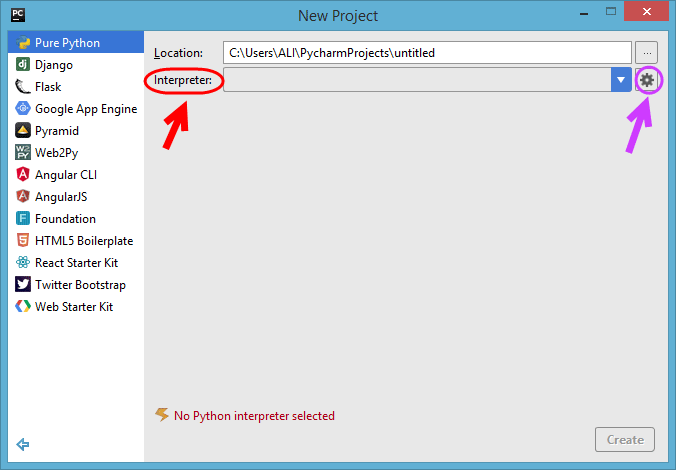Click the New Project window title
This screenshot has width=676, height=470.
pos(338,16)
